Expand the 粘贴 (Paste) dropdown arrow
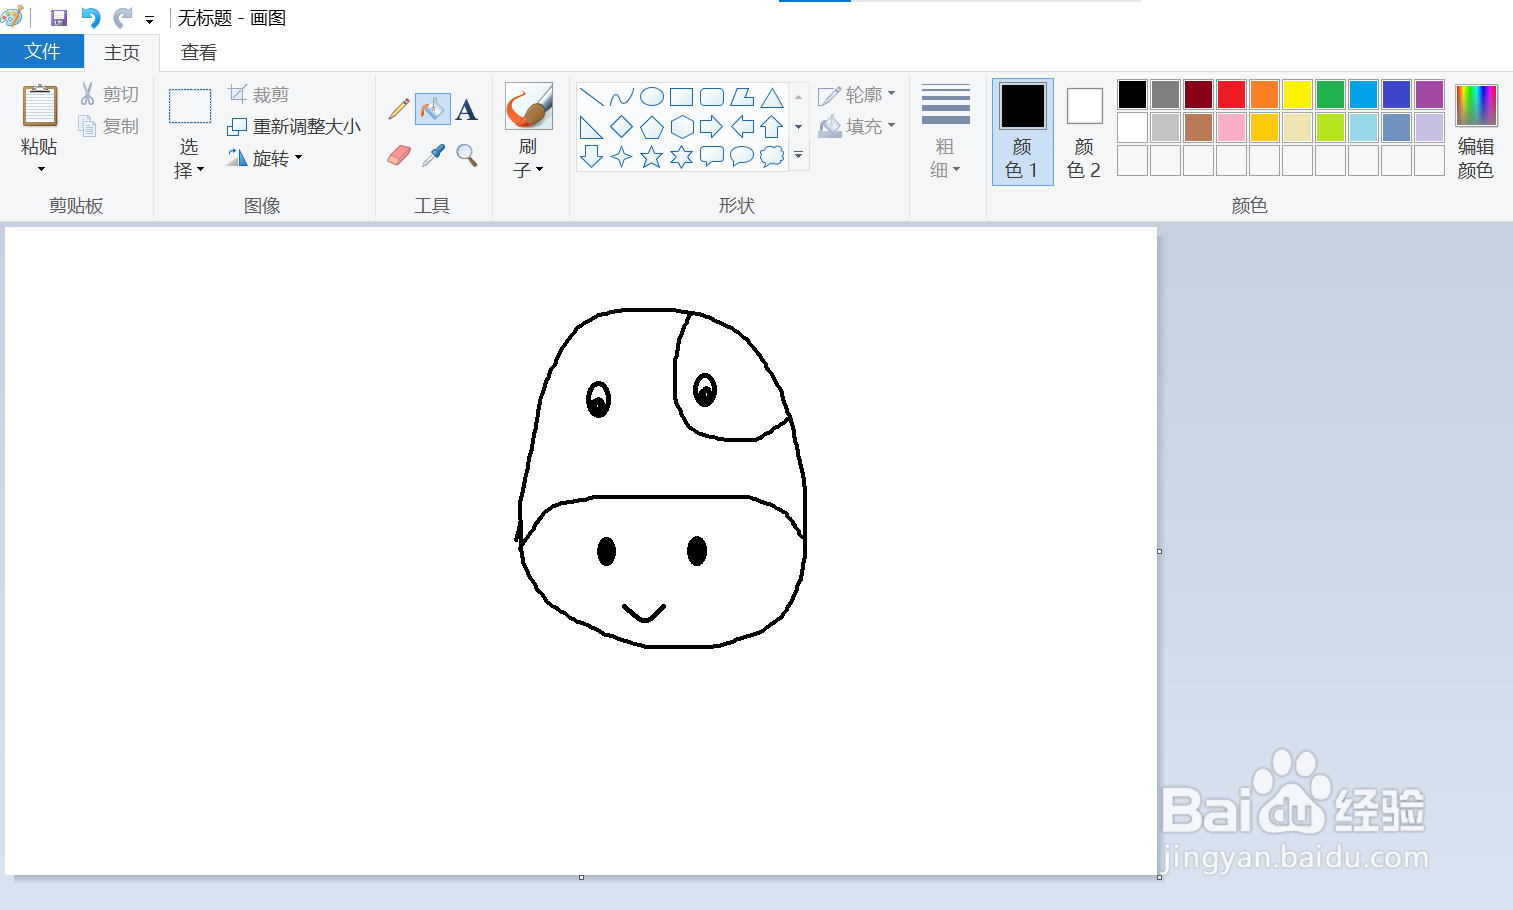 click(x=41, y=169)
